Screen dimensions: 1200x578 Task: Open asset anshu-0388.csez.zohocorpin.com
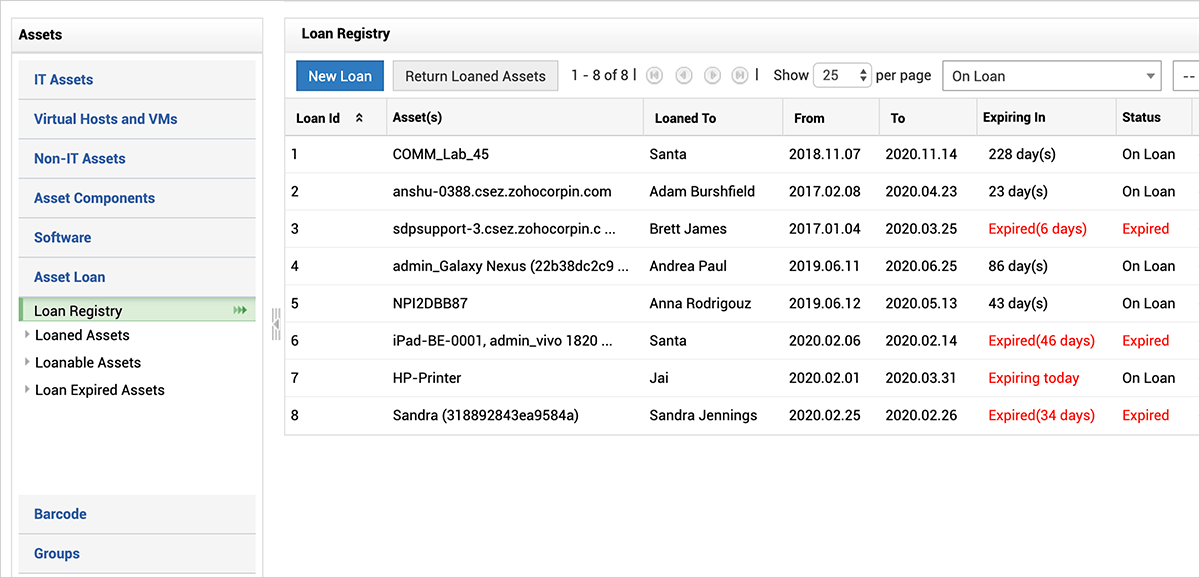pyautogui.click(x=502, y=191)
